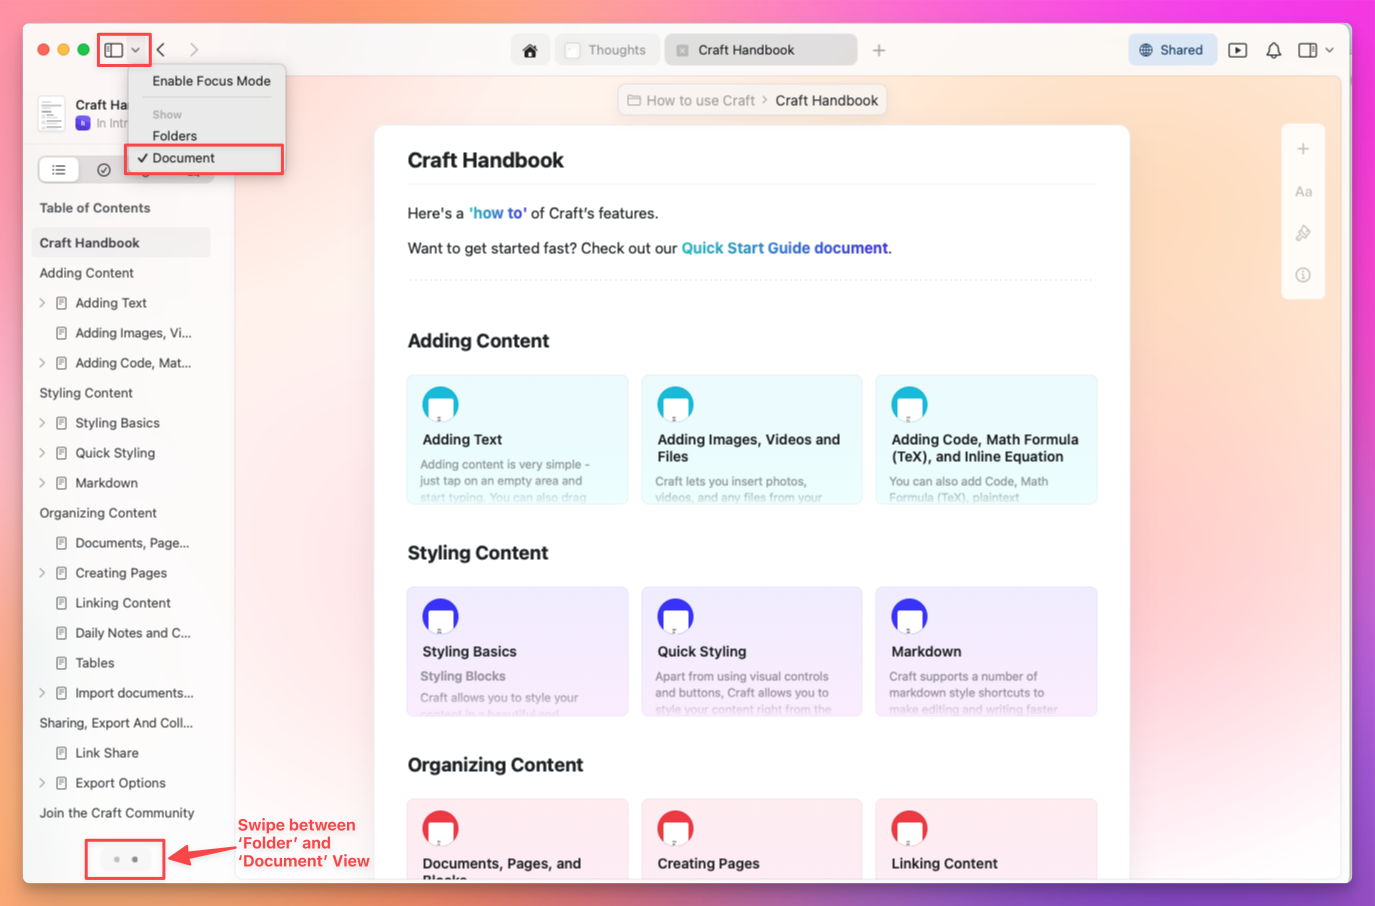Open the Linking Content card
The height and width of the screenshot is (906, 1375).
click(986, 840)
